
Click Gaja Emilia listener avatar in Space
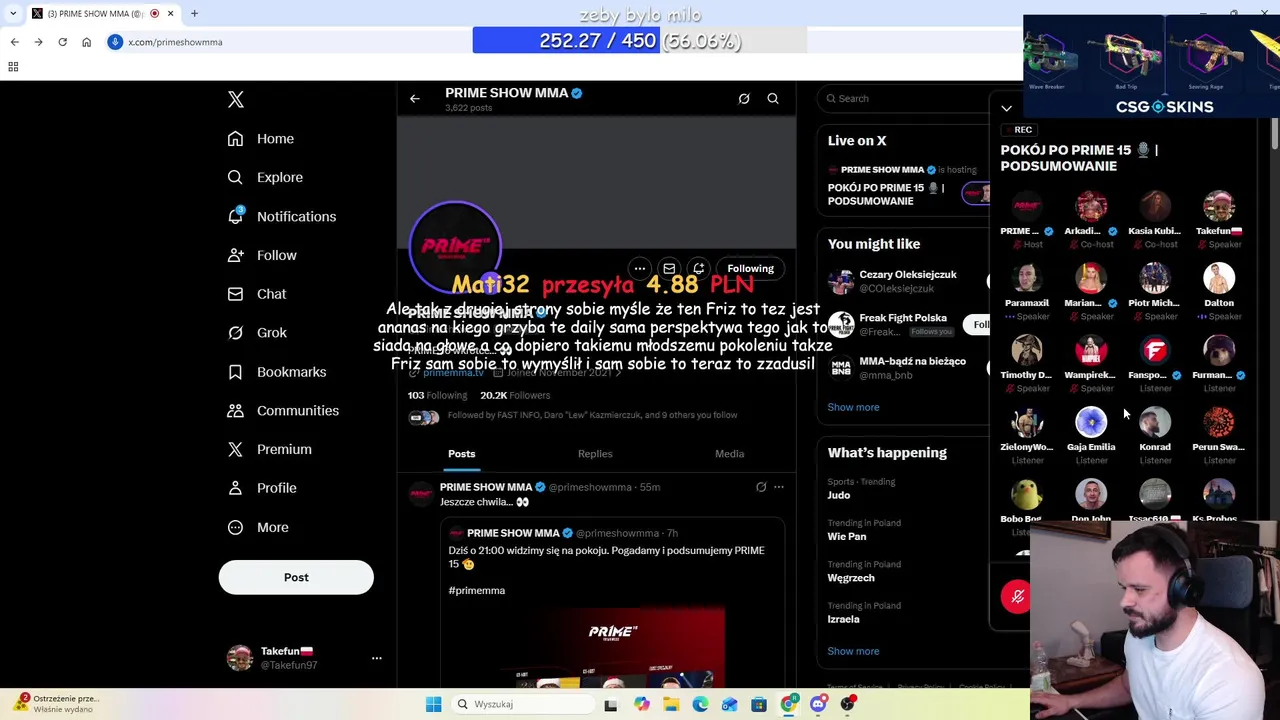click(1091, 422)
